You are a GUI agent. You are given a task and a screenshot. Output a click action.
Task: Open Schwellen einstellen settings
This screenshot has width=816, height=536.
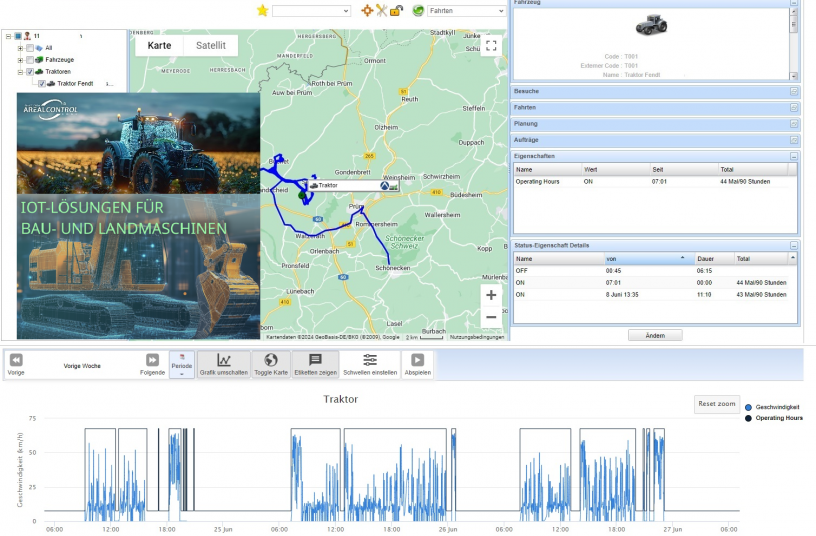370,364
